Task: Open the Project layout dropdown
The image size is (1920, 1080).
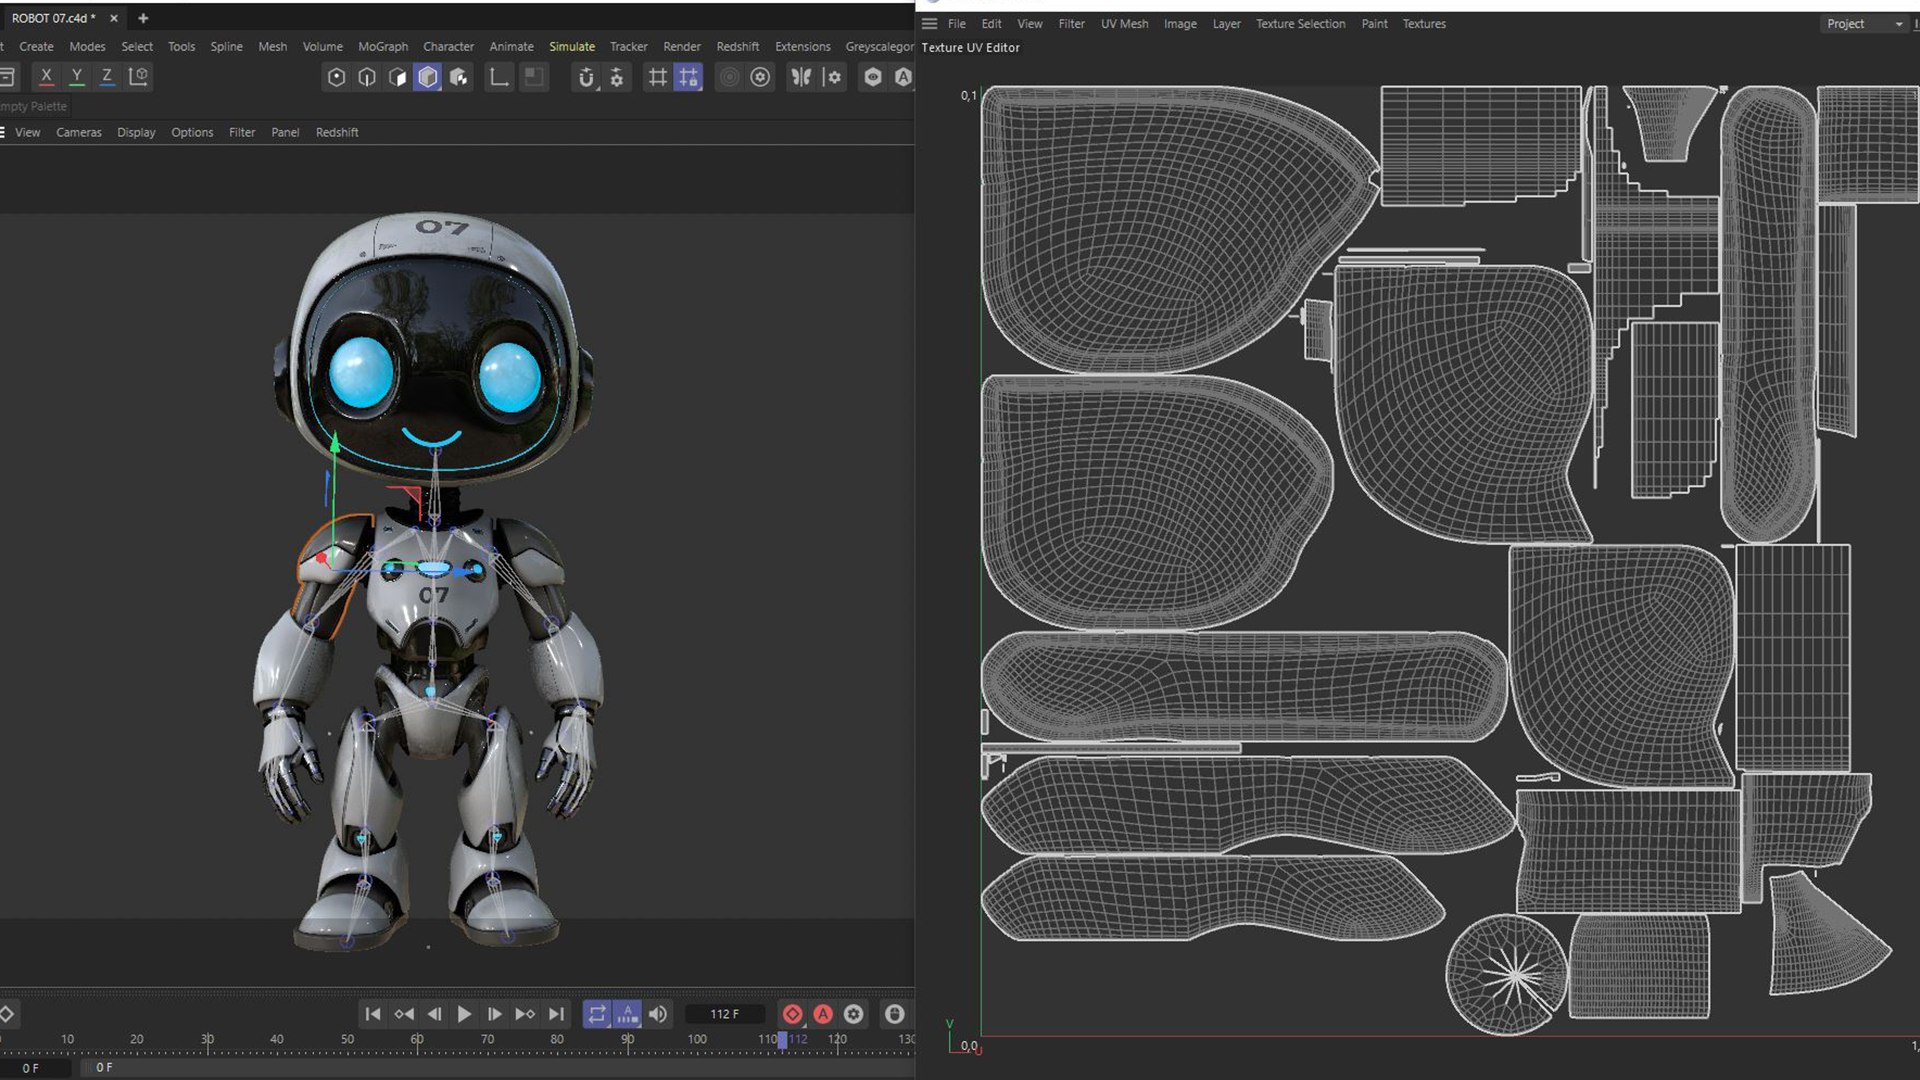Action: pos(1863,24)
